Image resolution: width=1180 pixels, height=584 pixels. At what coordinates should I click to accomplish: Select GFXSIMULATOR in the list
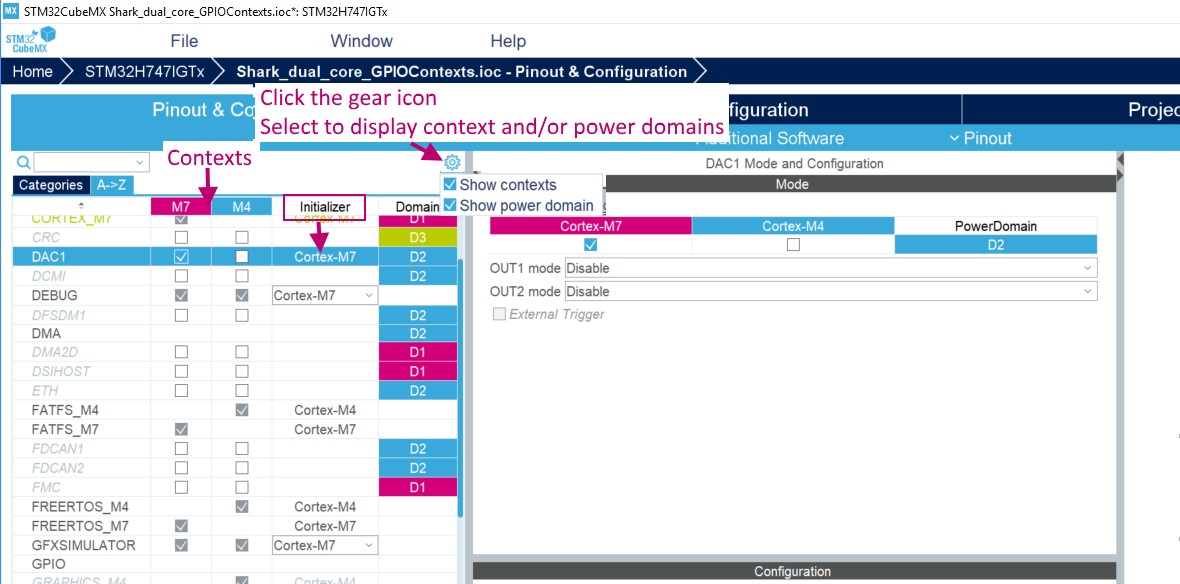[x=84, y=545]
